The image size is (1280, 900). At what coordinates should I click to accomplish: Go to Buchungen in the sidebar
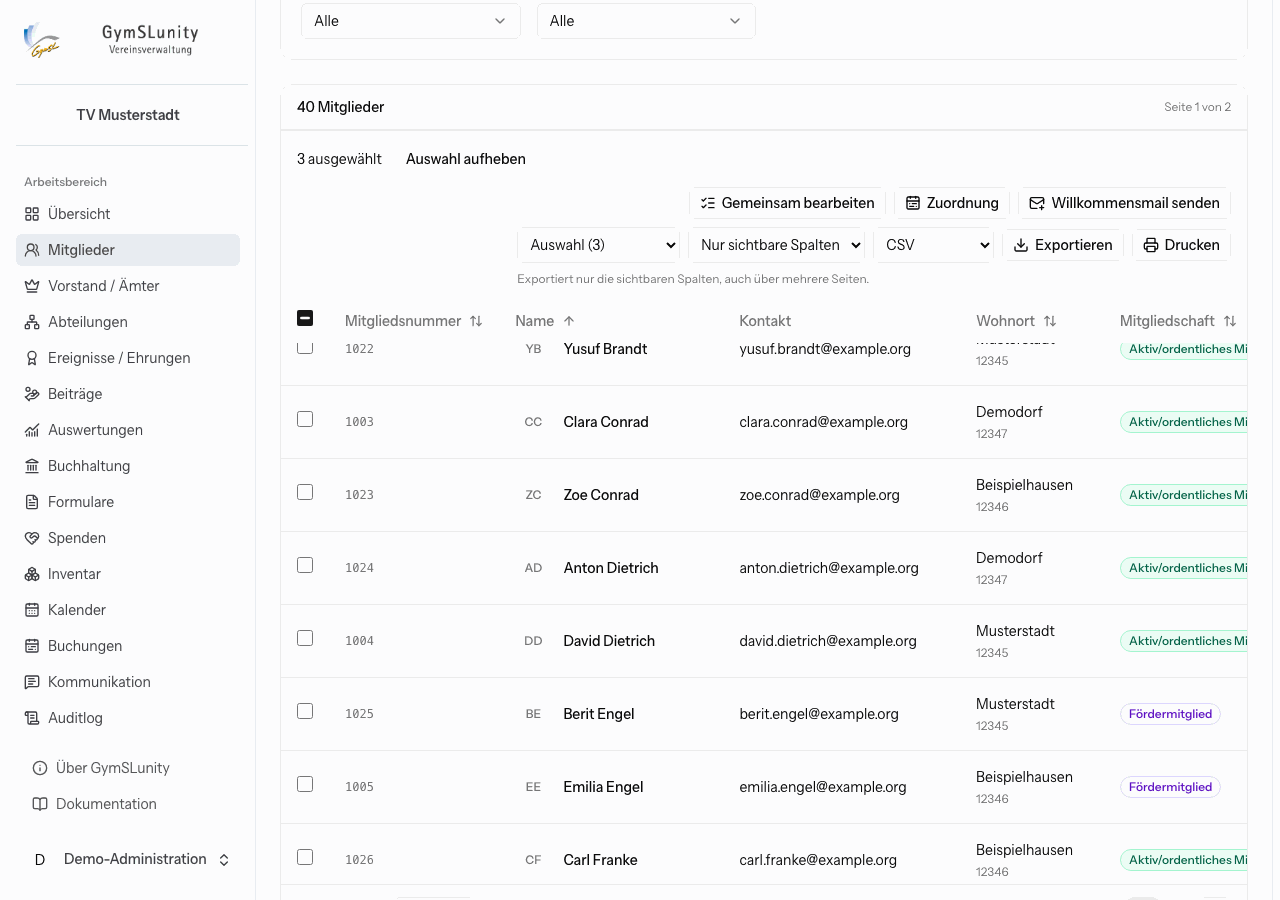128,646
